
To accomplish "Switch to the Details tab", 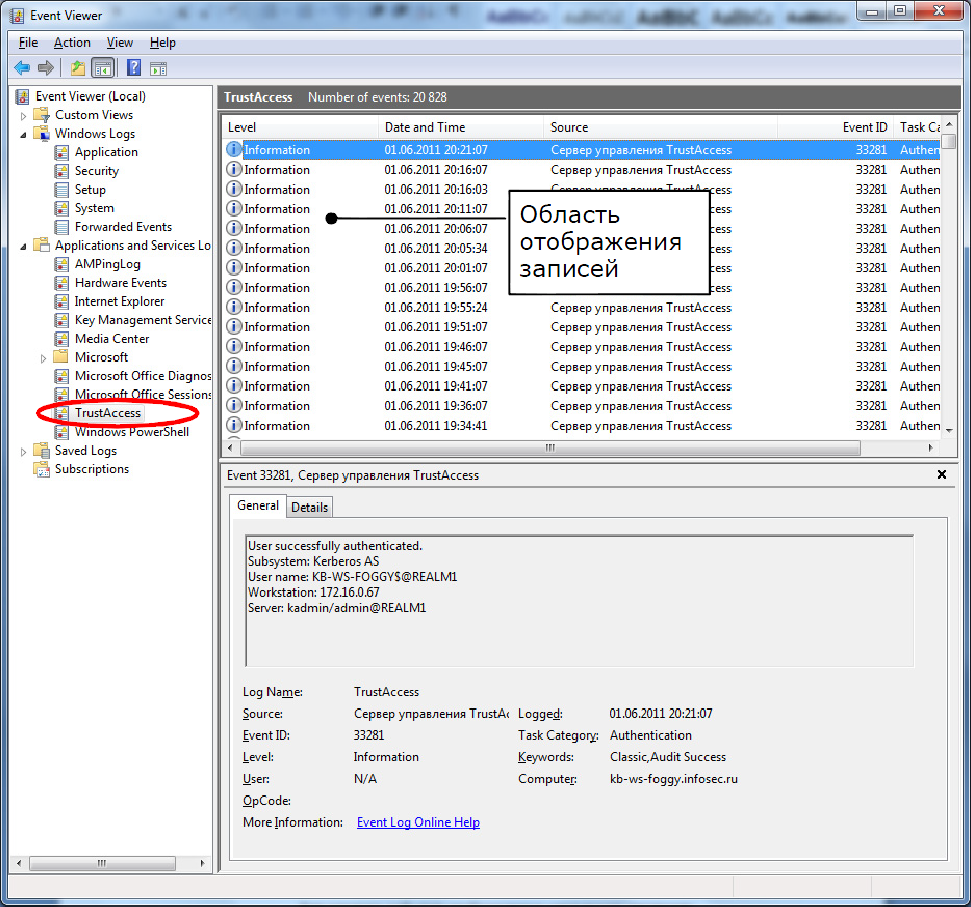I will 310,507.
